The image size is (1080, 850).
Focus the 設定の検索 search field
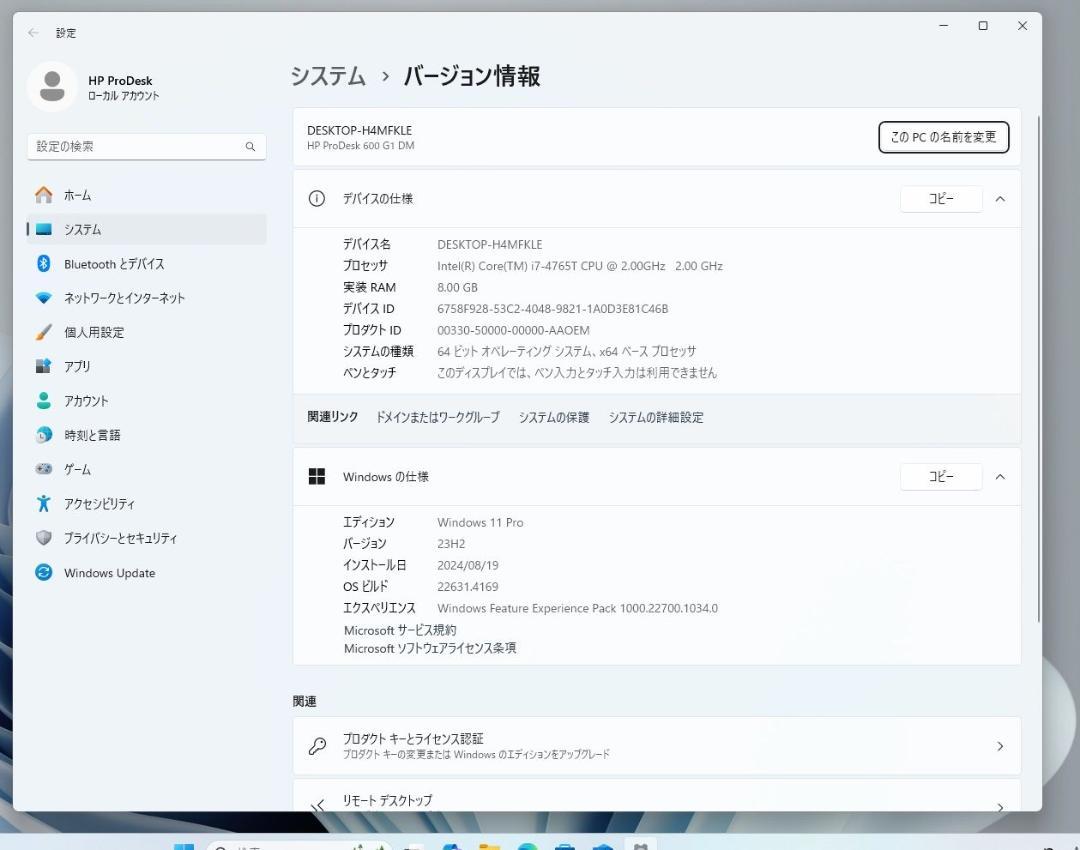(146, 147)
